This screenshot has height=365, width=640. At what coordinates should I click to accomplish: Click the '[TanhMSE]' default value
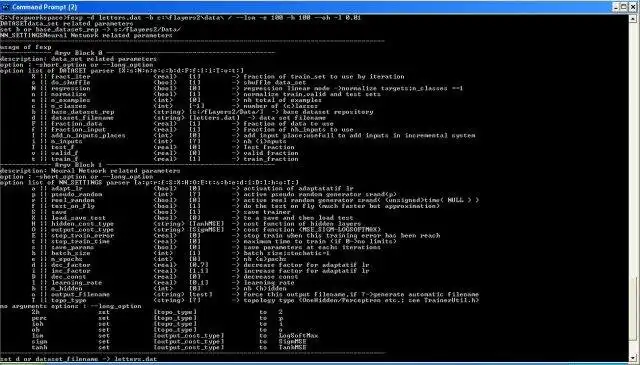(x=207, y=224)
